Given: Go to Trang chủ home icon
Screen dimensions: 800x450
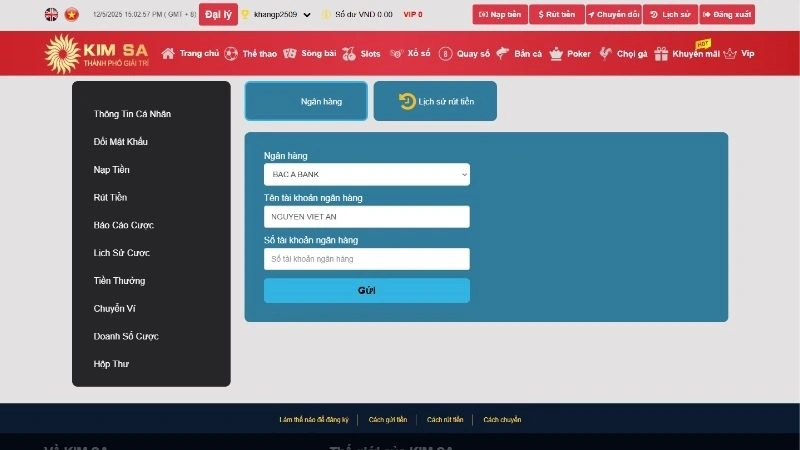Looking at the screenshot, I should click(168, 53).
